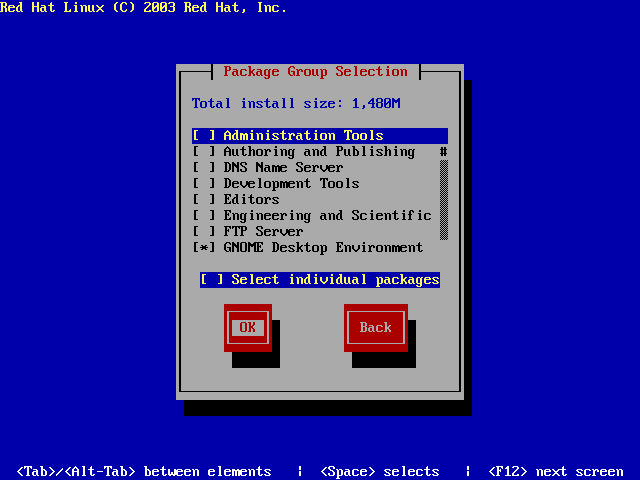The height and width of the screenshot is (480, 640).
Task: Click the Package Group Selection title
Action: (316, 71)
